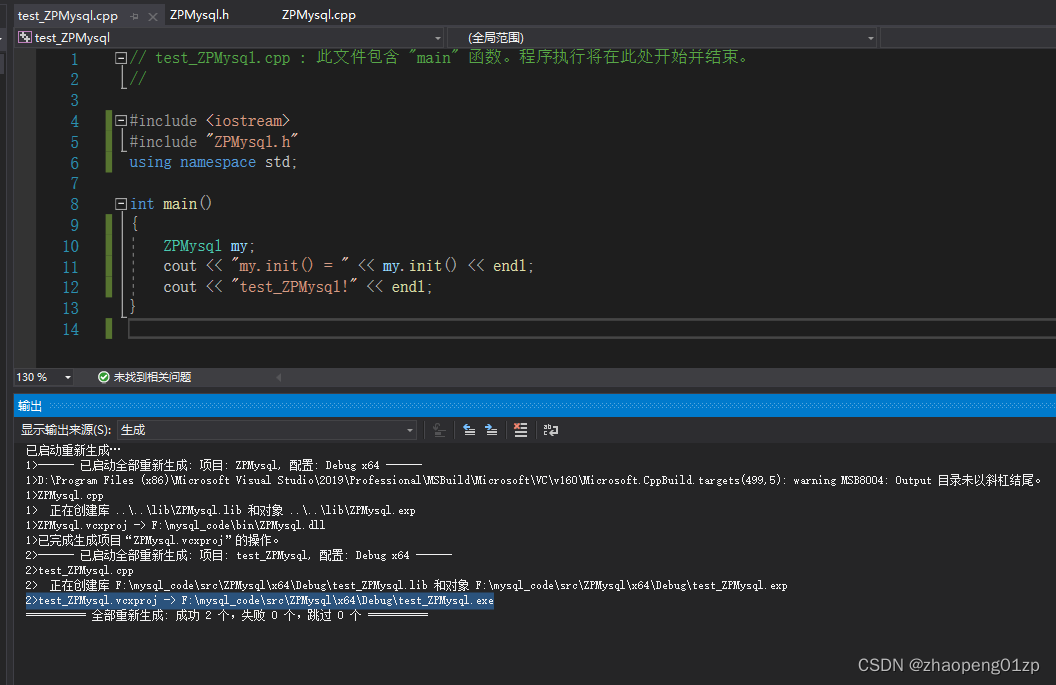Go to next message in output
The width and height of the screenshot is (1056, 685).
492,430
